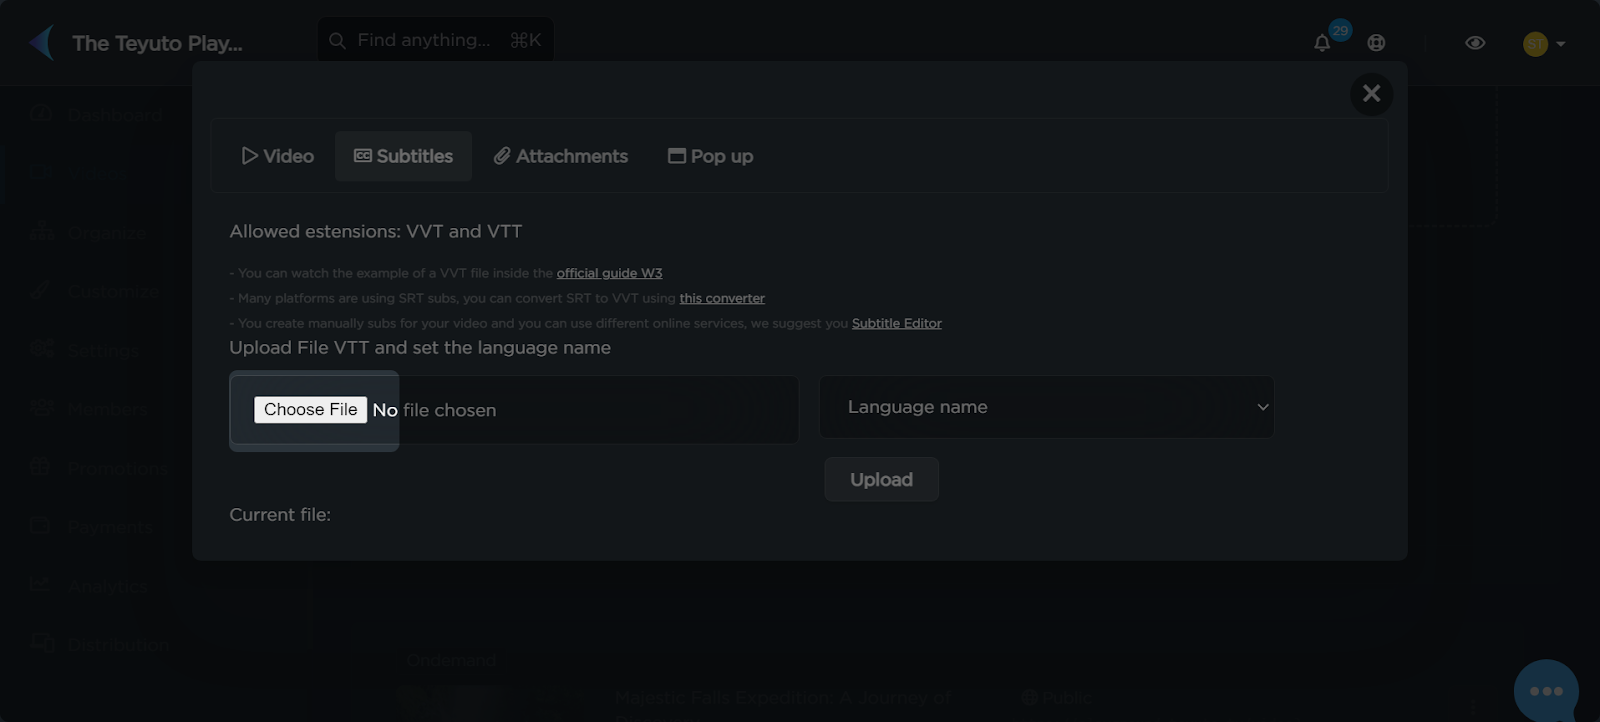This screenshot has height=722, width=1600.
Task: Open Distribution in the sidebar
Action: (98, 644)
